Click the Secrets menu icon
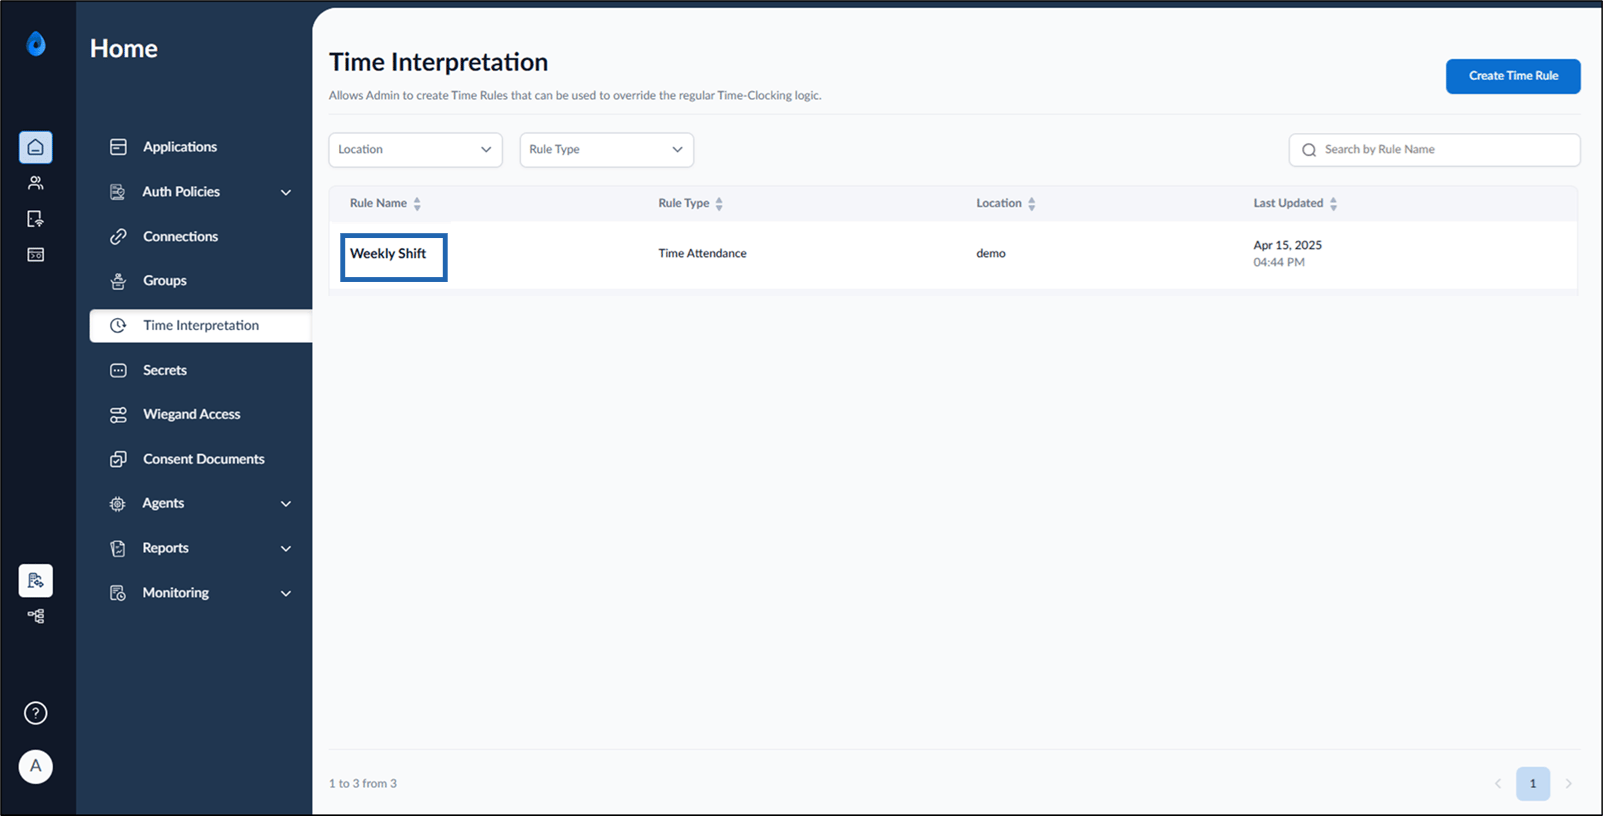Screen dimensions: 1603x816 click(x=118, y=370)
